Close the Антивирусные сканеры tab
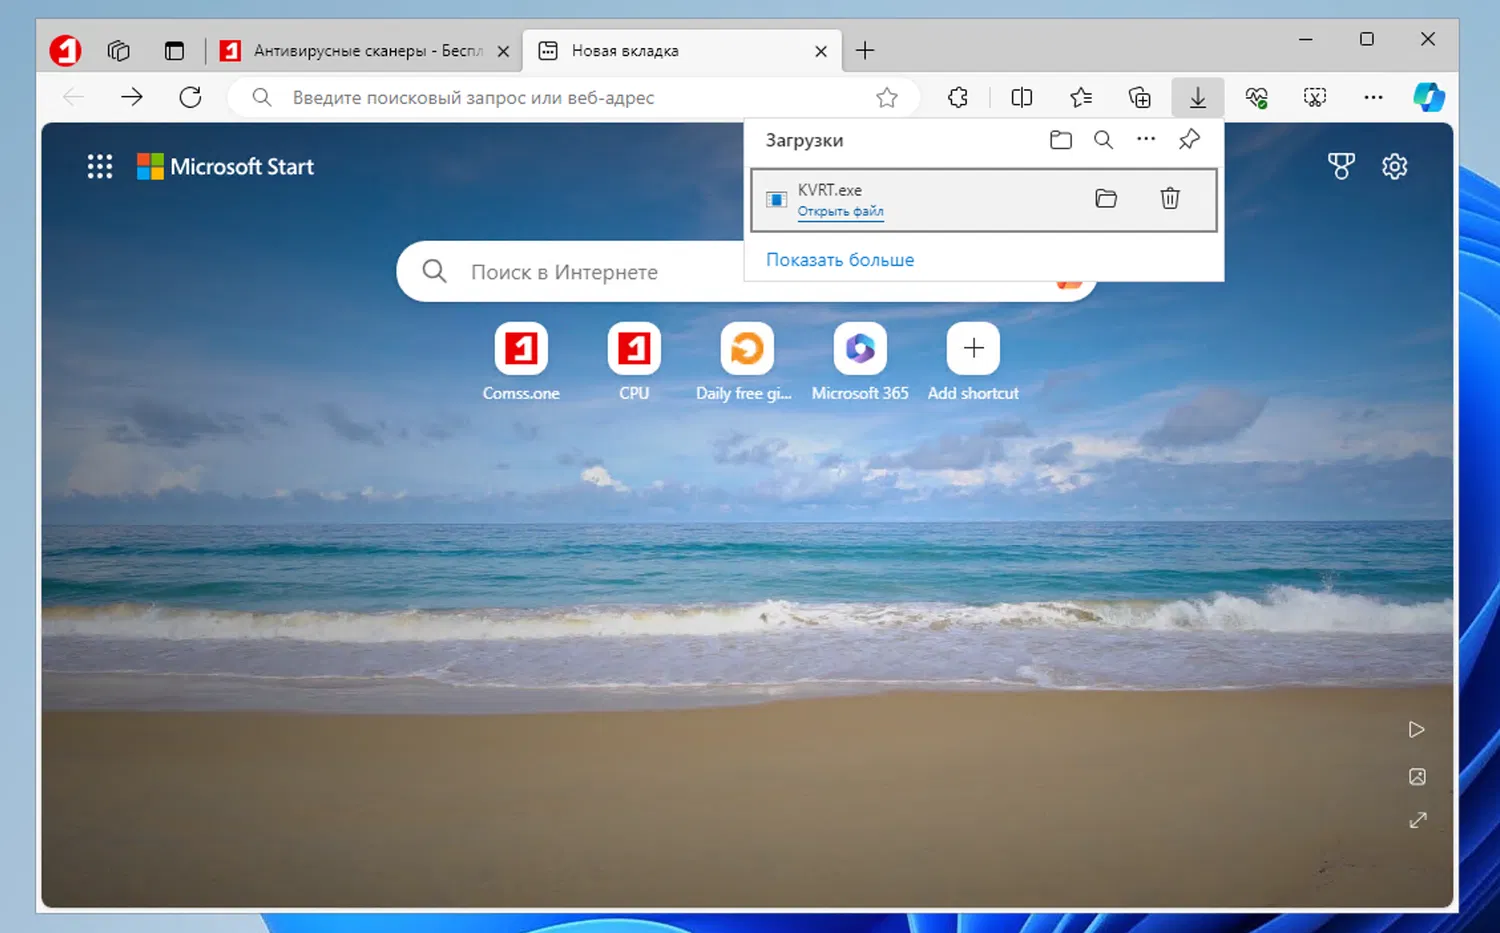 503,51
